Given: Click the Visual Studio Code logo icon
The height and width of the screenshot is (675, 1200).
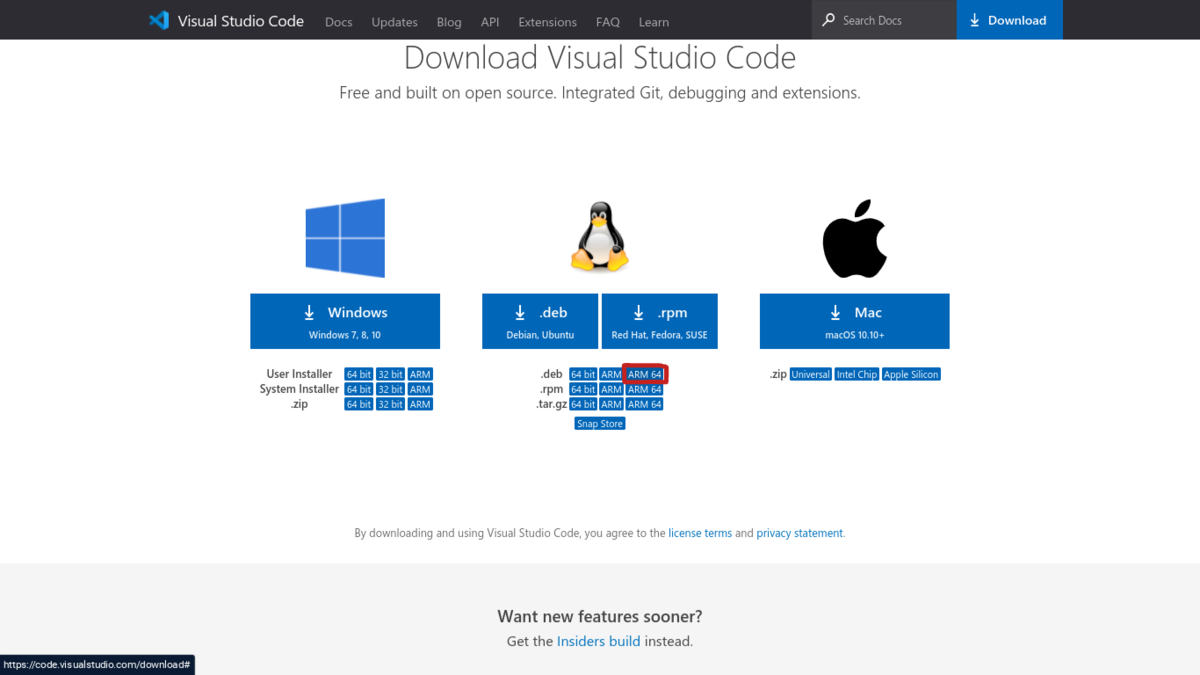Looking at the screenshot, I should 158,20.
